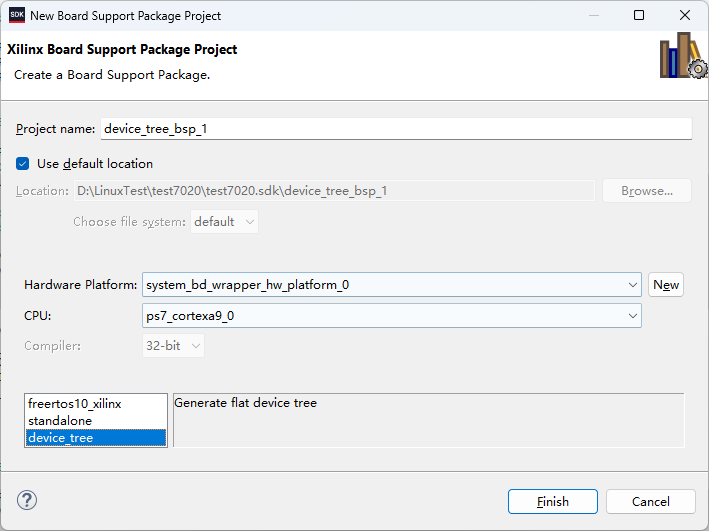The image size is (709, 531).
Task: Maximize the dialog window
Action: click(x=639, y=16)
